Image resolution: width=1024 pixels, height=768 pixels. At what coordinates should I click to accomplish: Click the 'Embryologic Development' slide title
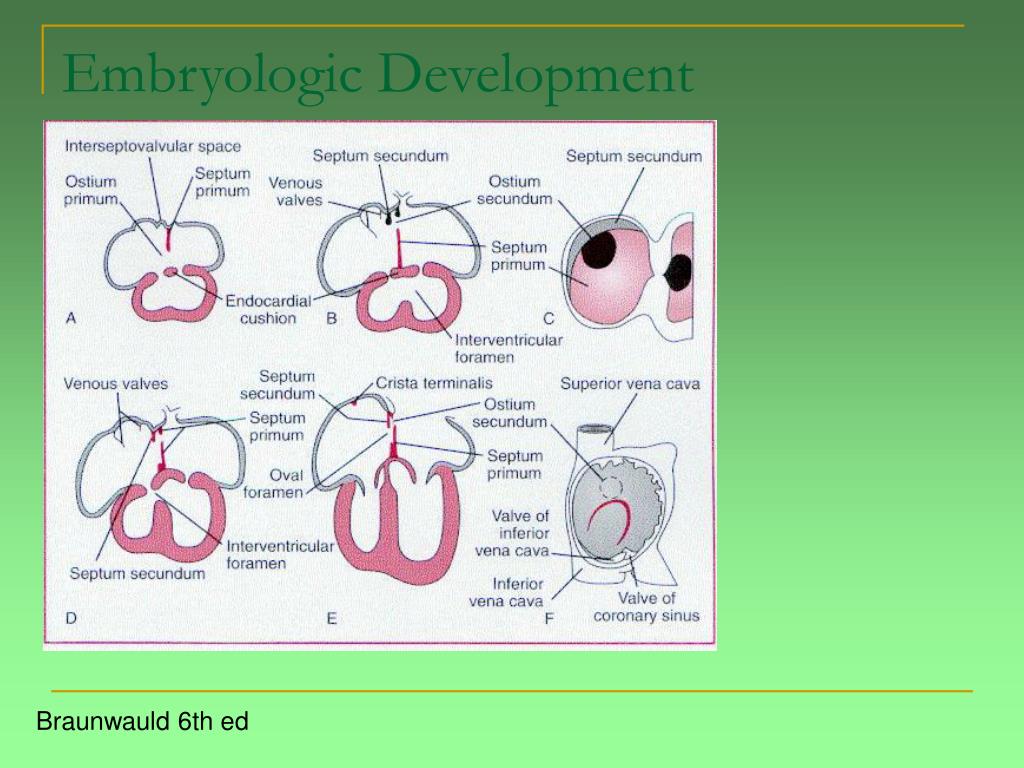click(377, 75)
